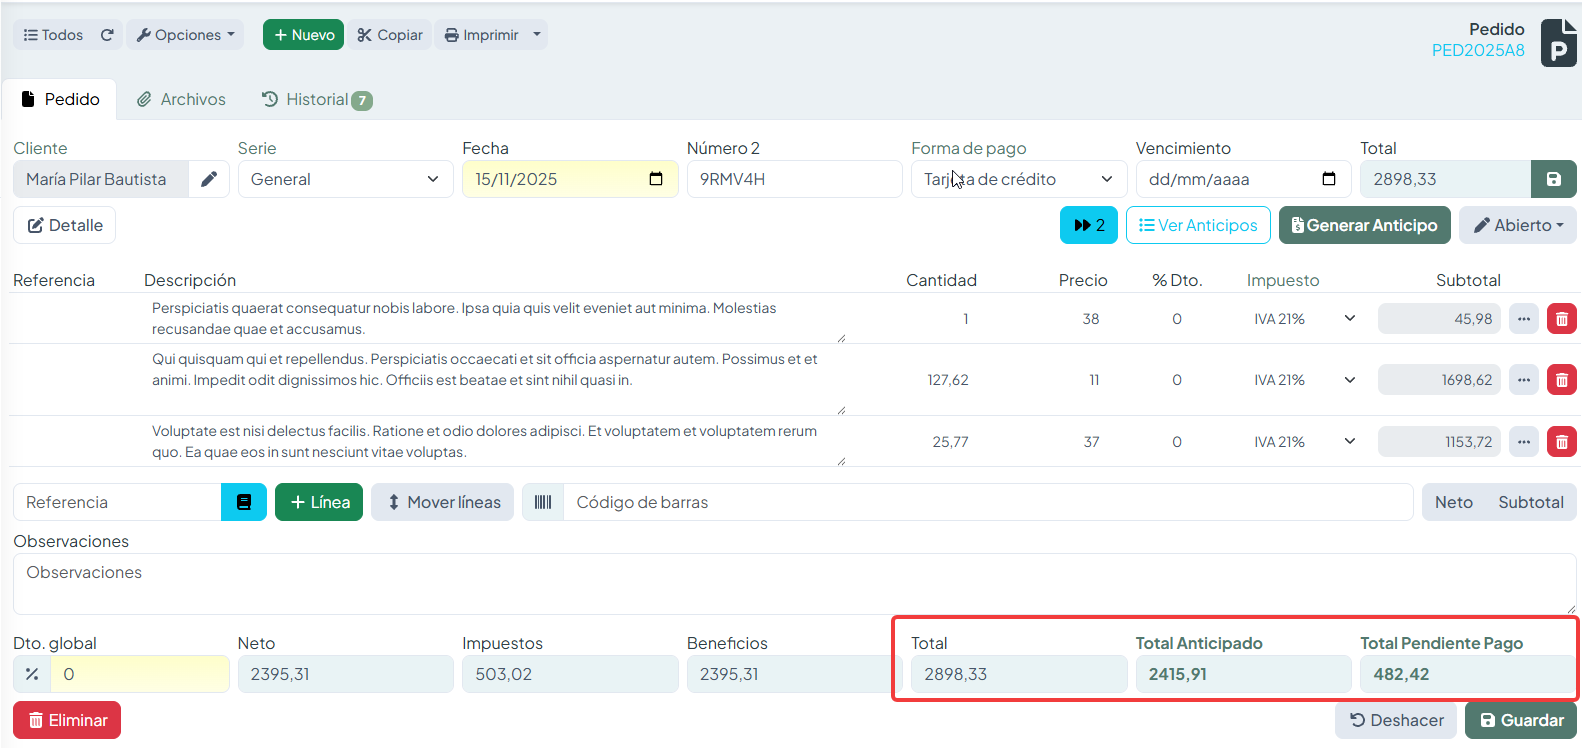The height and width of the screenshot is (748, 1582).
Task: Open the Serie General dropdown
Action: pos(345,179)
